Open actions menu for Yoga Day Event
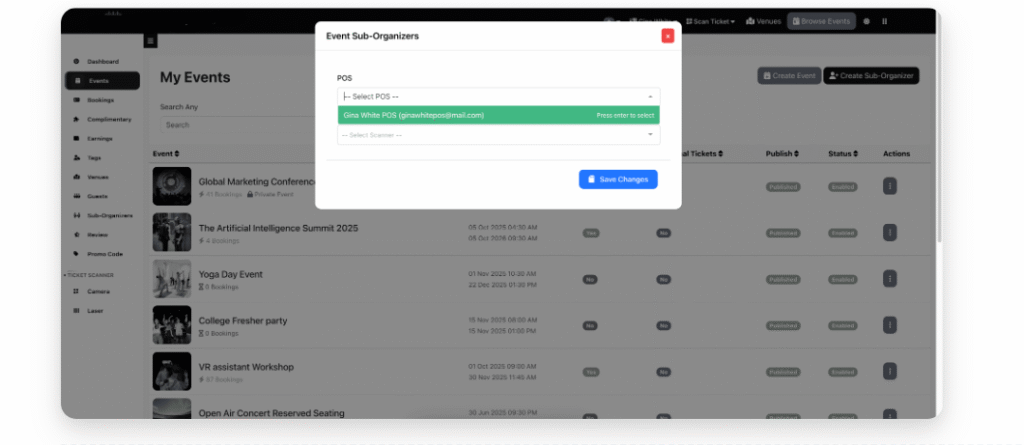1024x445 pixels. click(x=889, y=279)
